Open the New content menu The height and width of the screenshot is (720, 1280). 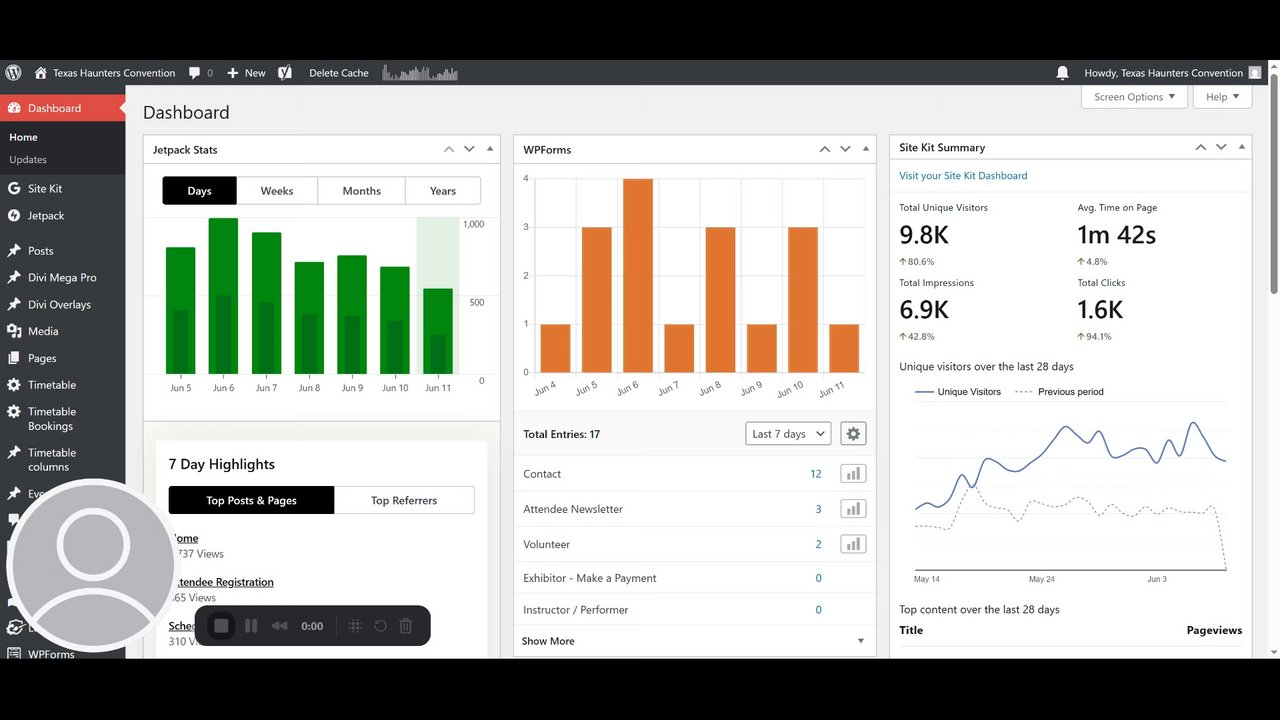[x=246, y=73]
